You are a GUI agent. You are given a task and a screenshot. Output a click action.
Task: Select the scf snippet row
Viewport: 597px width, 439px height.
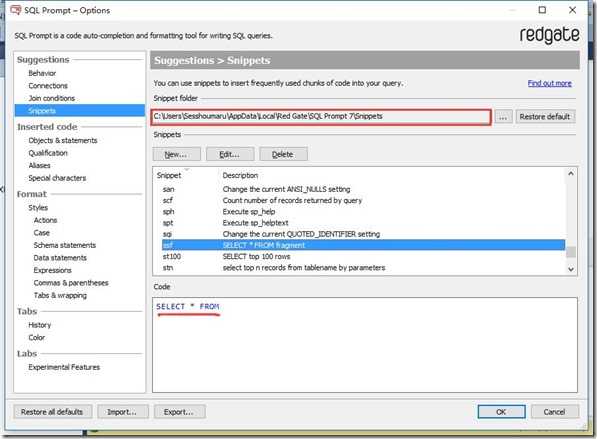tap(364, 200)
